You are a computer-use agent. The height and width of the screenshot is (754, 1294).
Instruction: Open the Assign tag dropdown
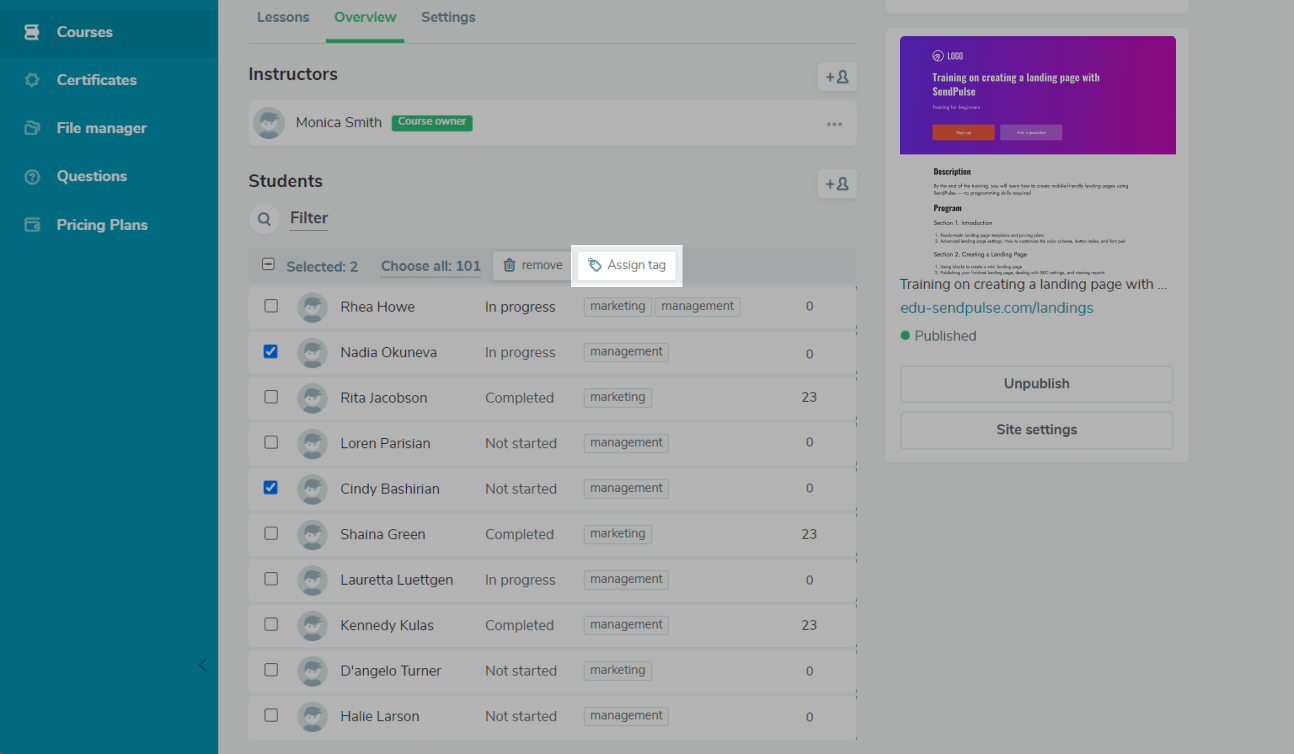coord(626,265)
